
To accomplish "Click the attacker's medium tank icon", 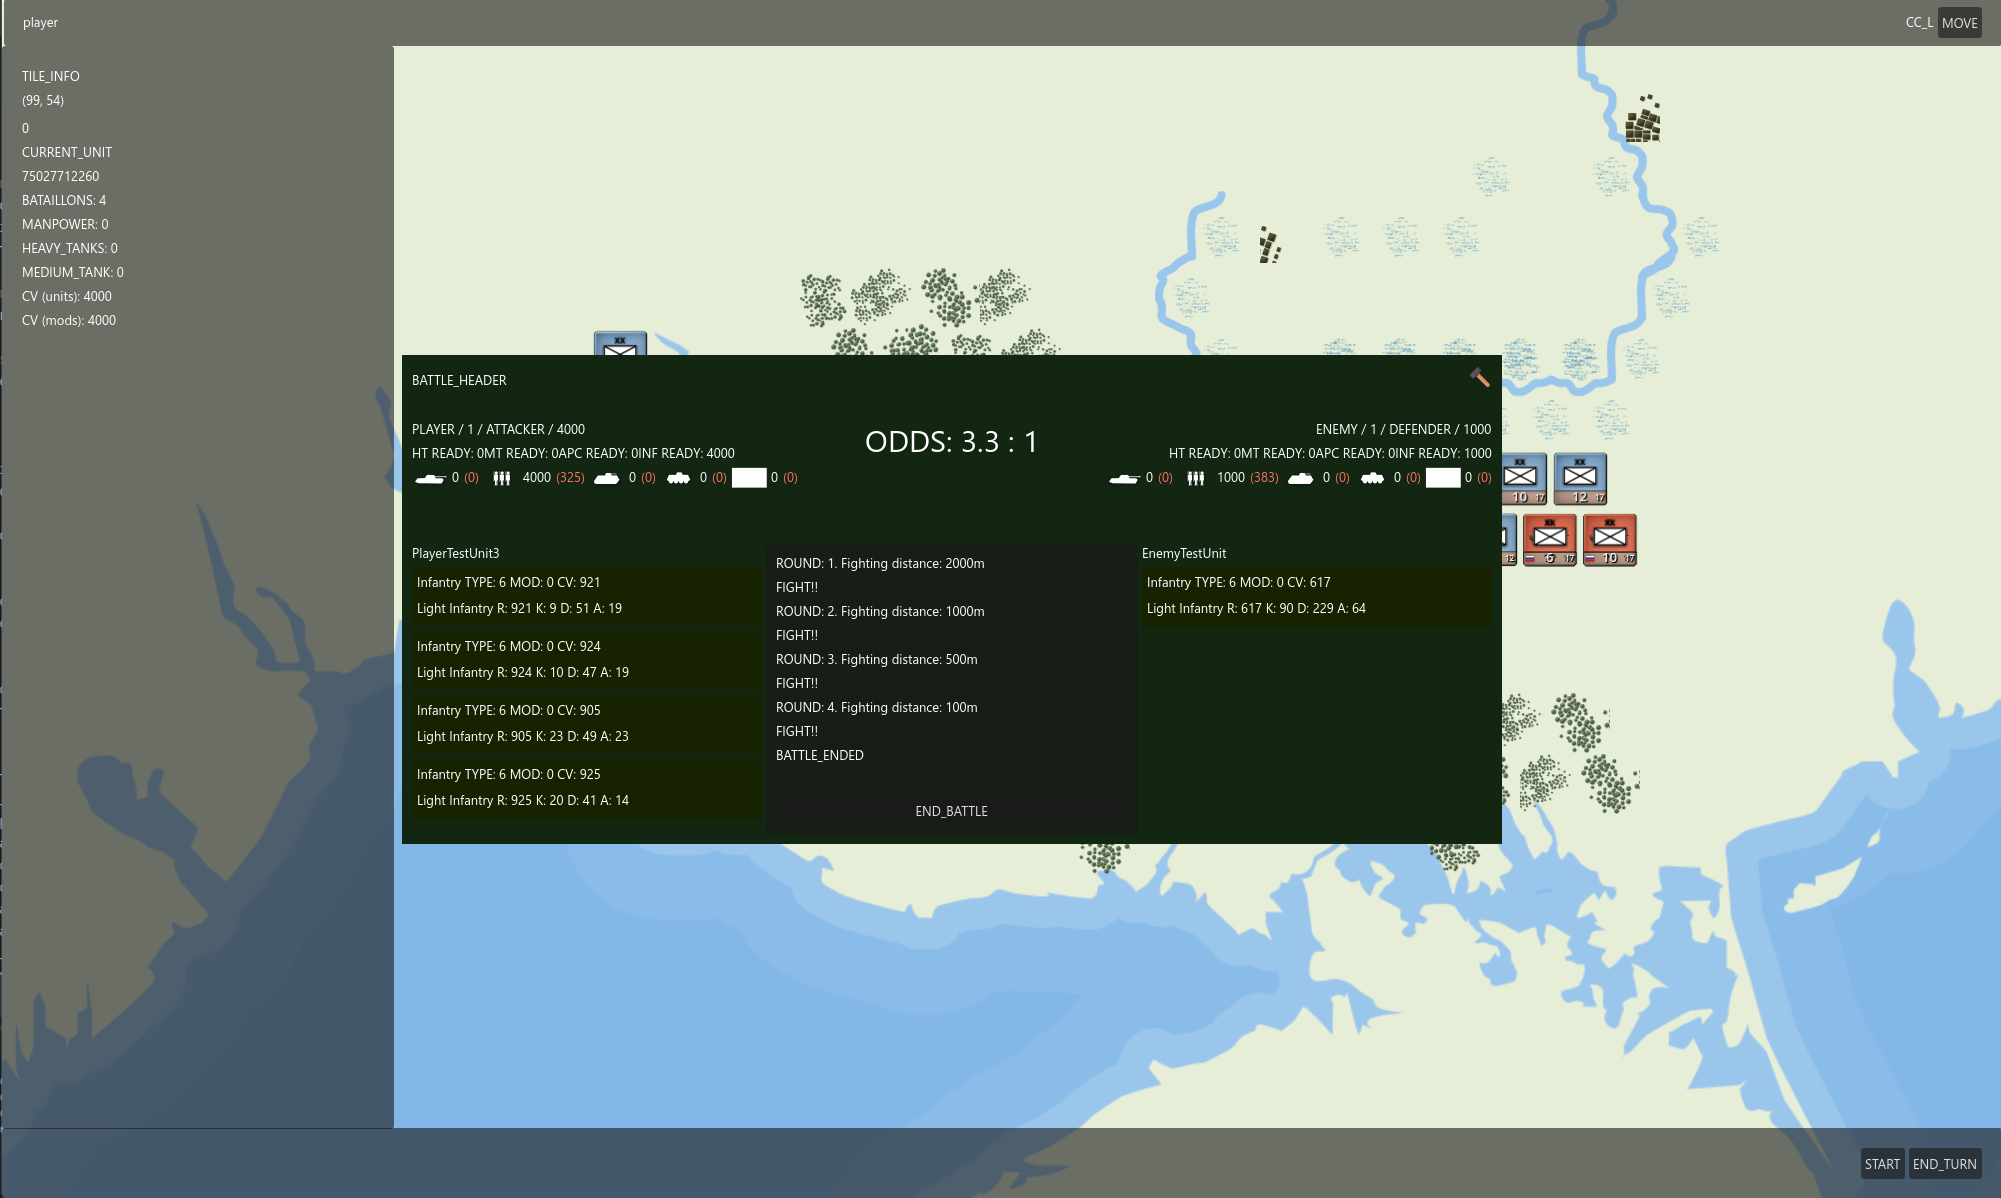I will pyautogui.click(x=606, y=478).
